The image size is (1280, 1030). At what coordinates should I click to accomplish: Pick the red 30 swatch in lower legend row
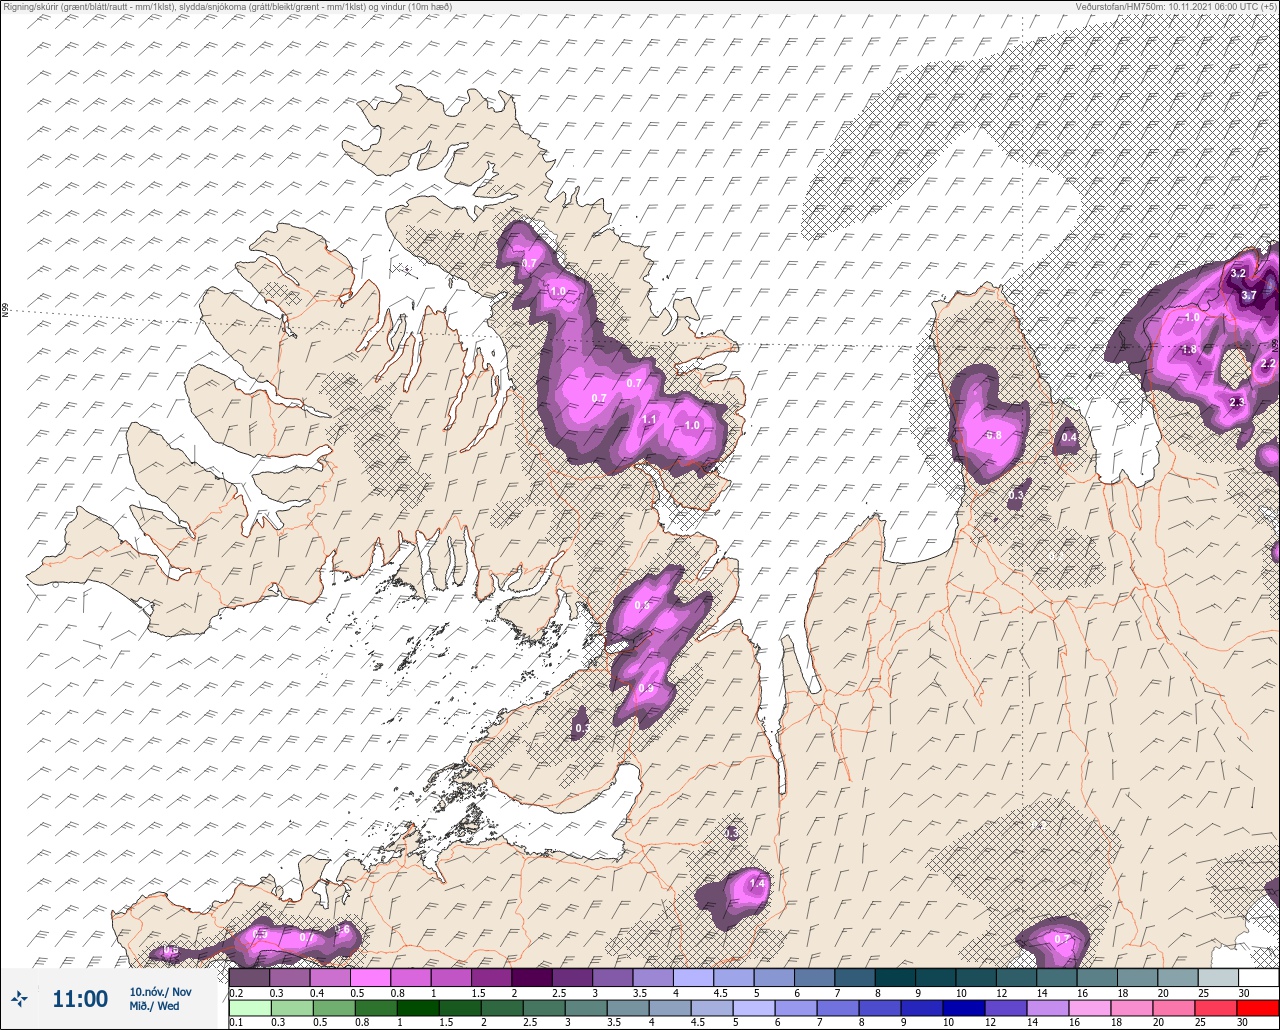(1258, 1008)
